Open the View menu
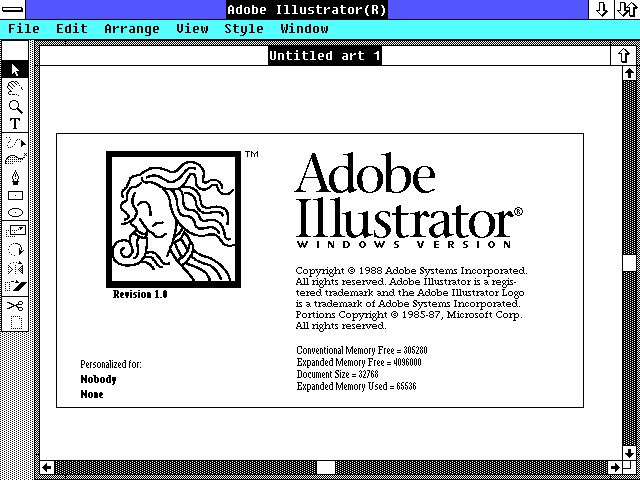The width and height of the screenshot is (640, 480). [192, 29]
